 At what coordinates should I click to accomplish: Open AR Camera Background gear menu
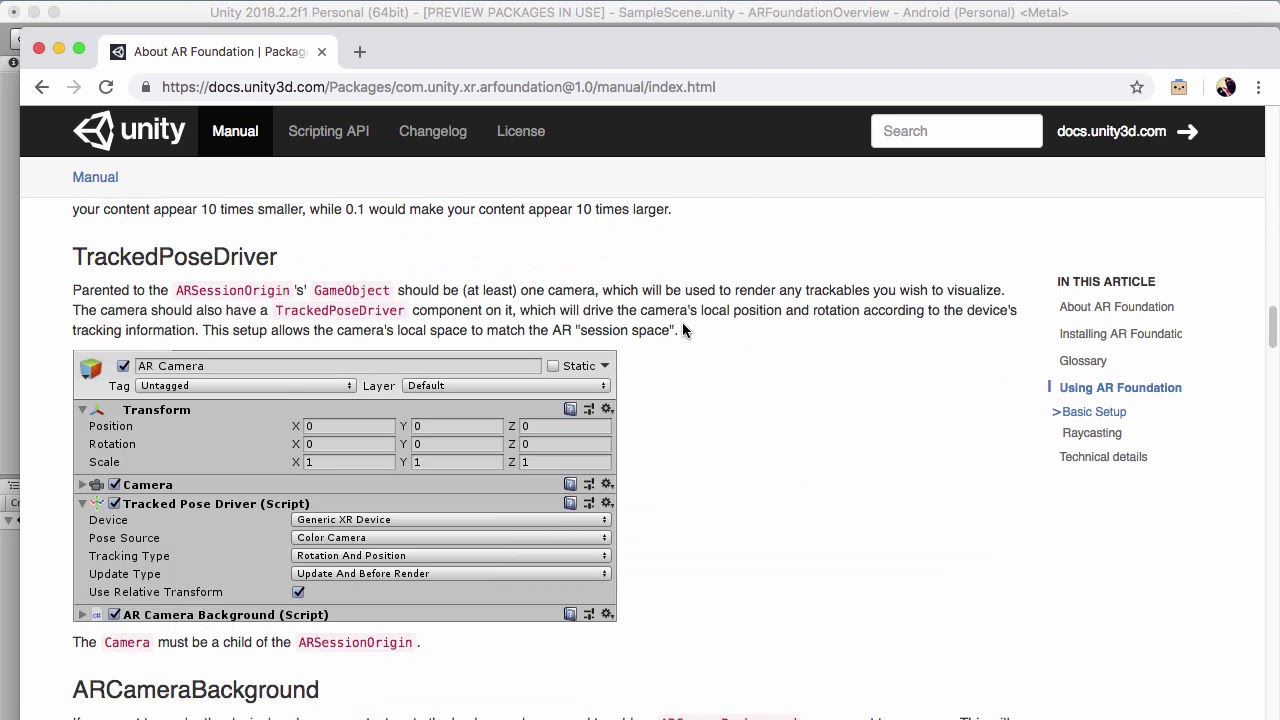606,614
